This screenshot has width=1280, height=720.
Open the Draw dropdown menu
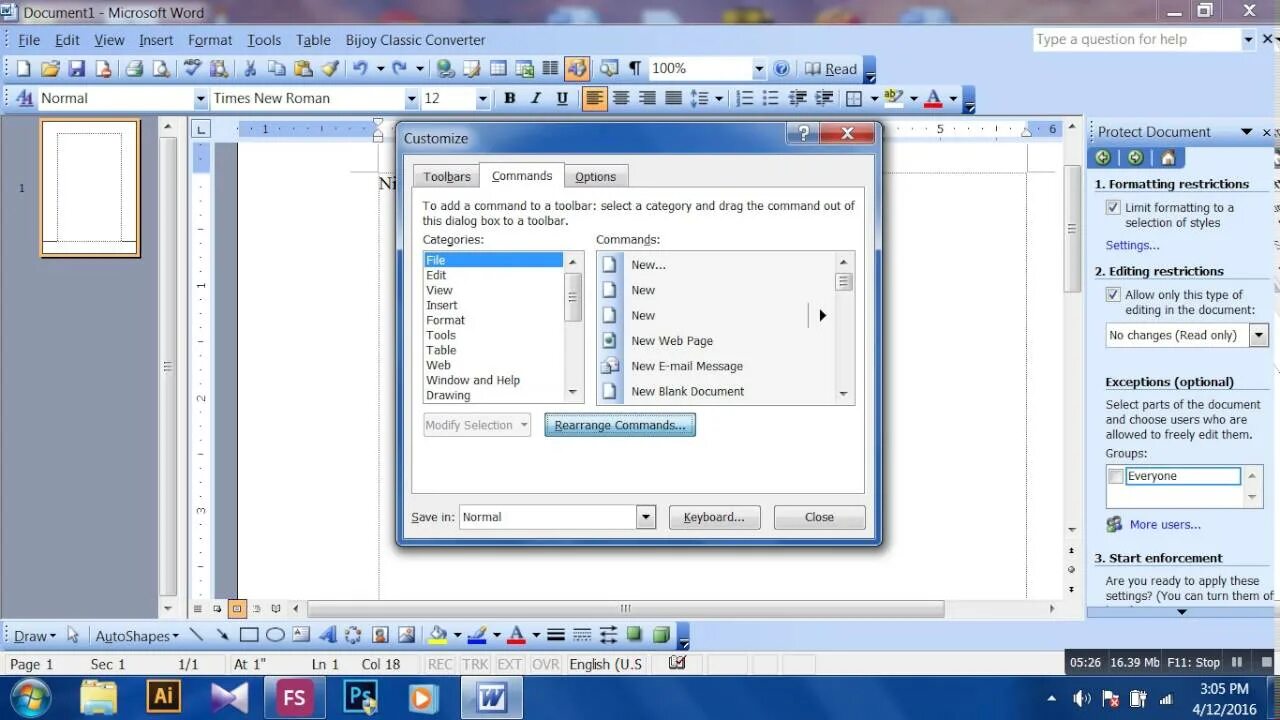35,635
